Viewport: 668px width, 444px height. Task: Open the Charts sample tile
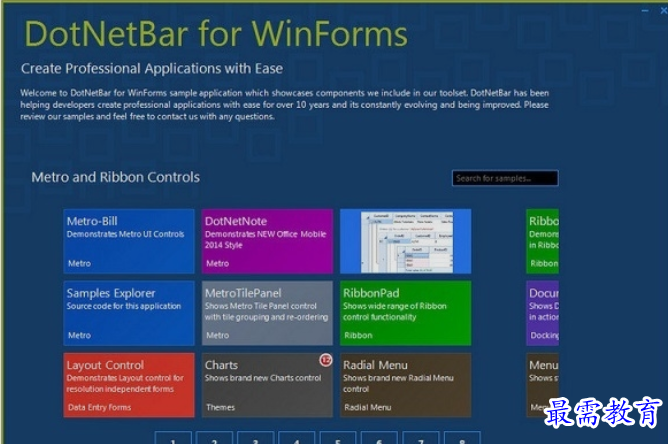coord(267,385)
